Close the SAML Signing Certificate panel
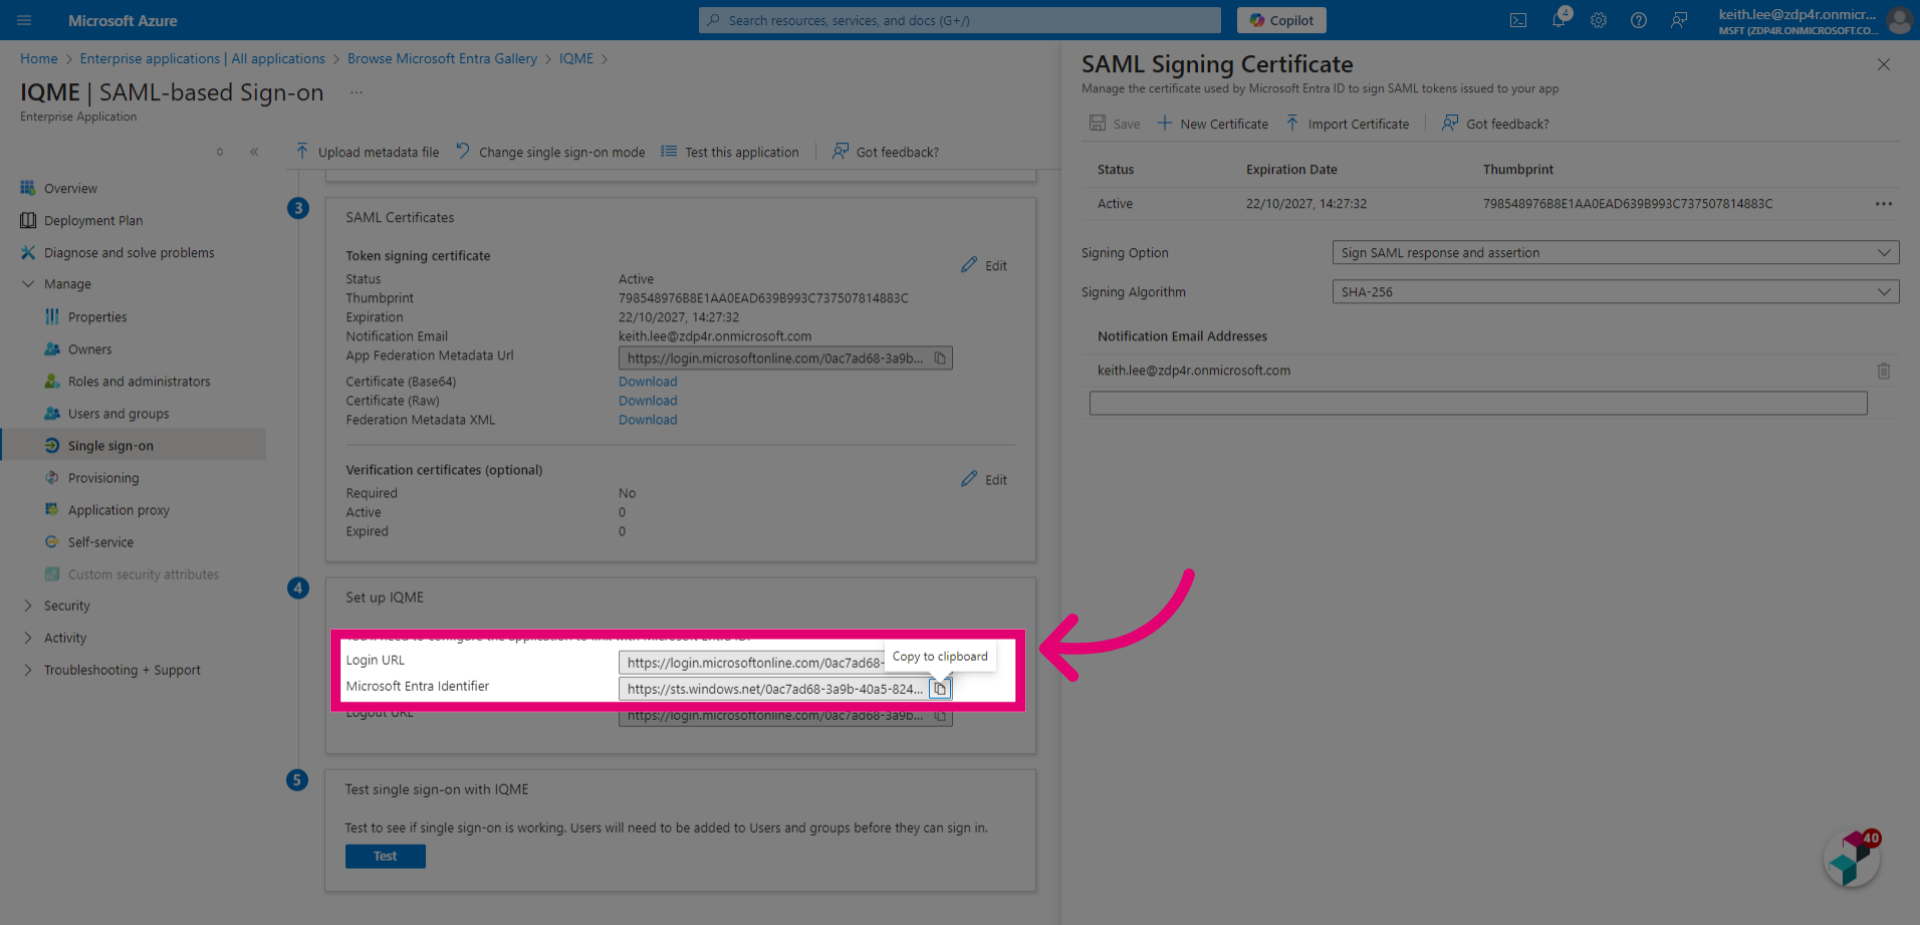The width and height of the screenshot is (1920, 925). (1884, 65)
